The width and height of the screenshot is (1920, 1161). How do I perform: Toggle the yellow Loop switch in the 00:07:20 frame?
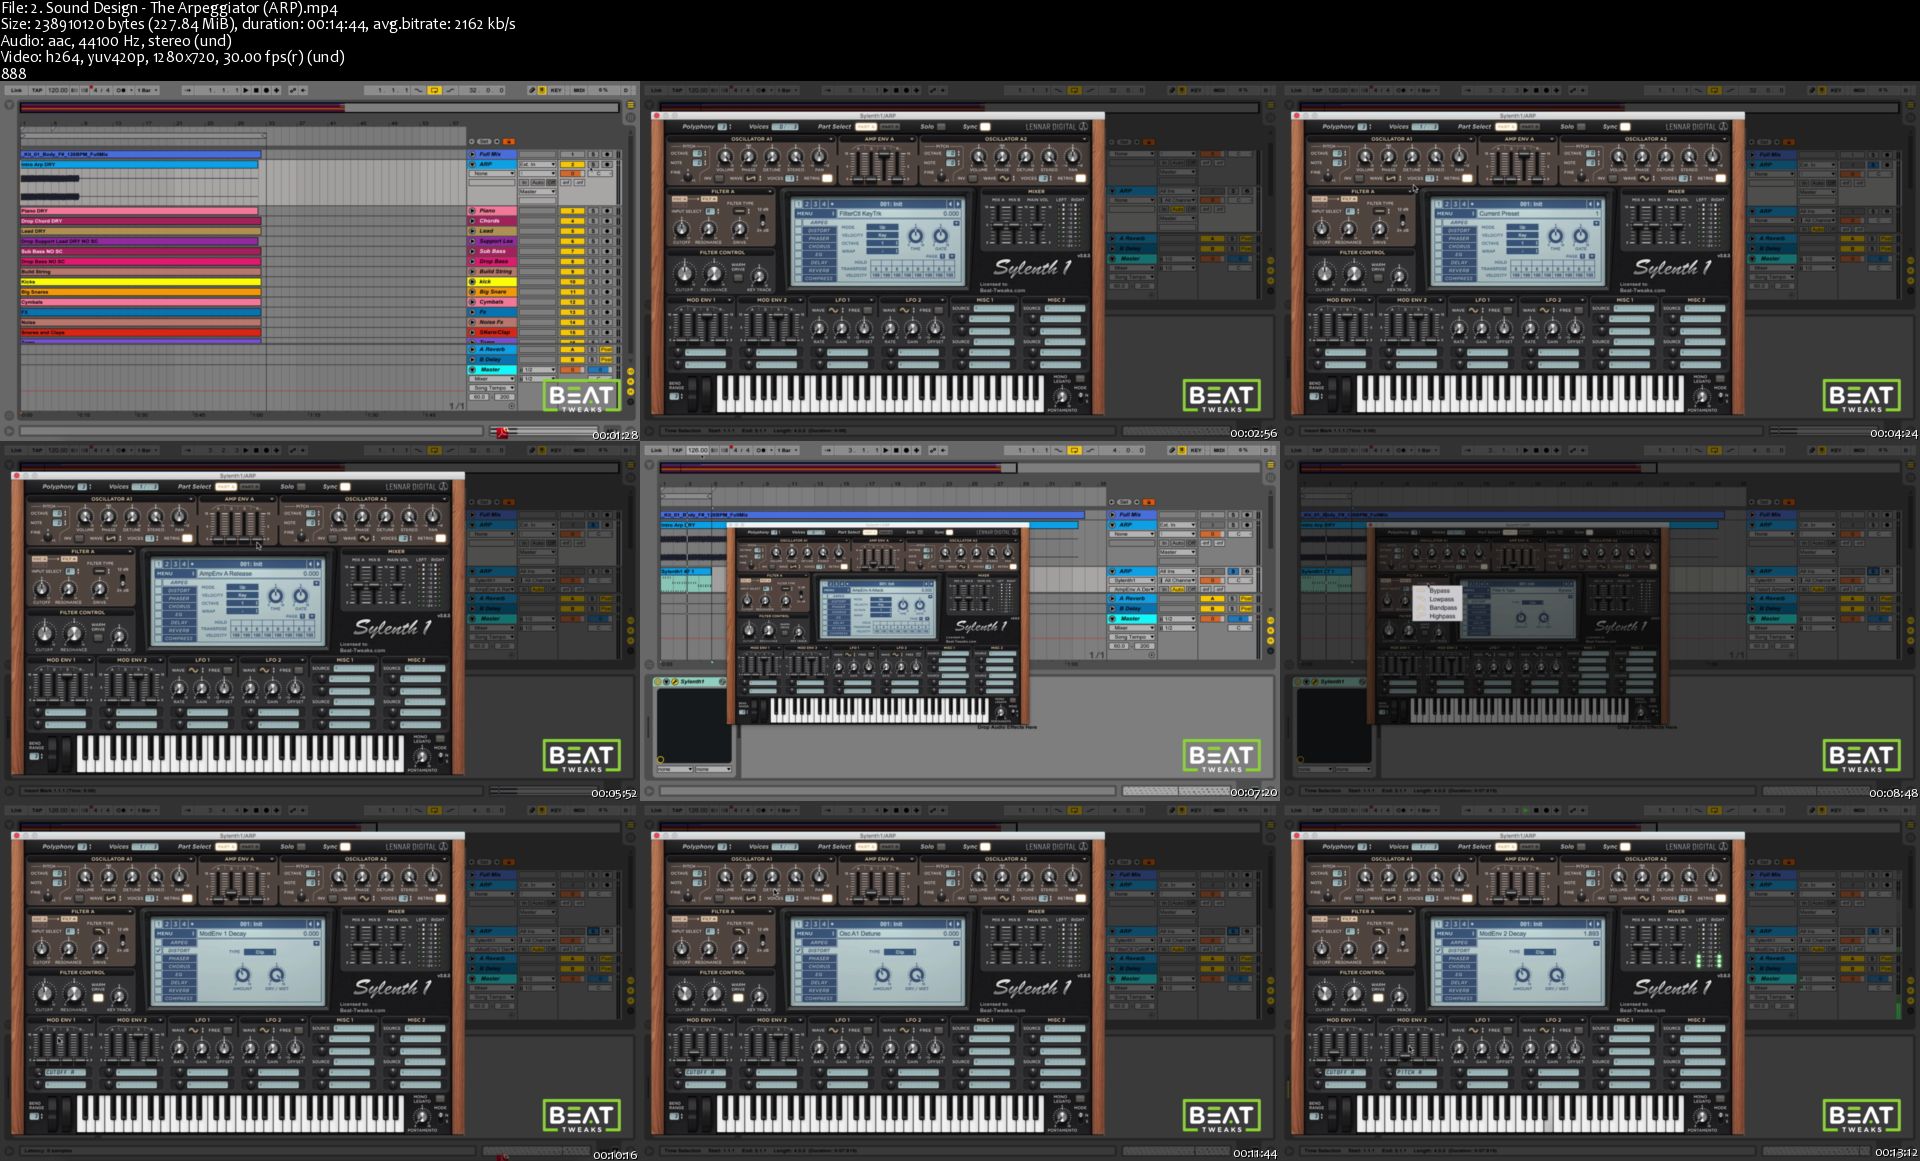[1074, 450]
